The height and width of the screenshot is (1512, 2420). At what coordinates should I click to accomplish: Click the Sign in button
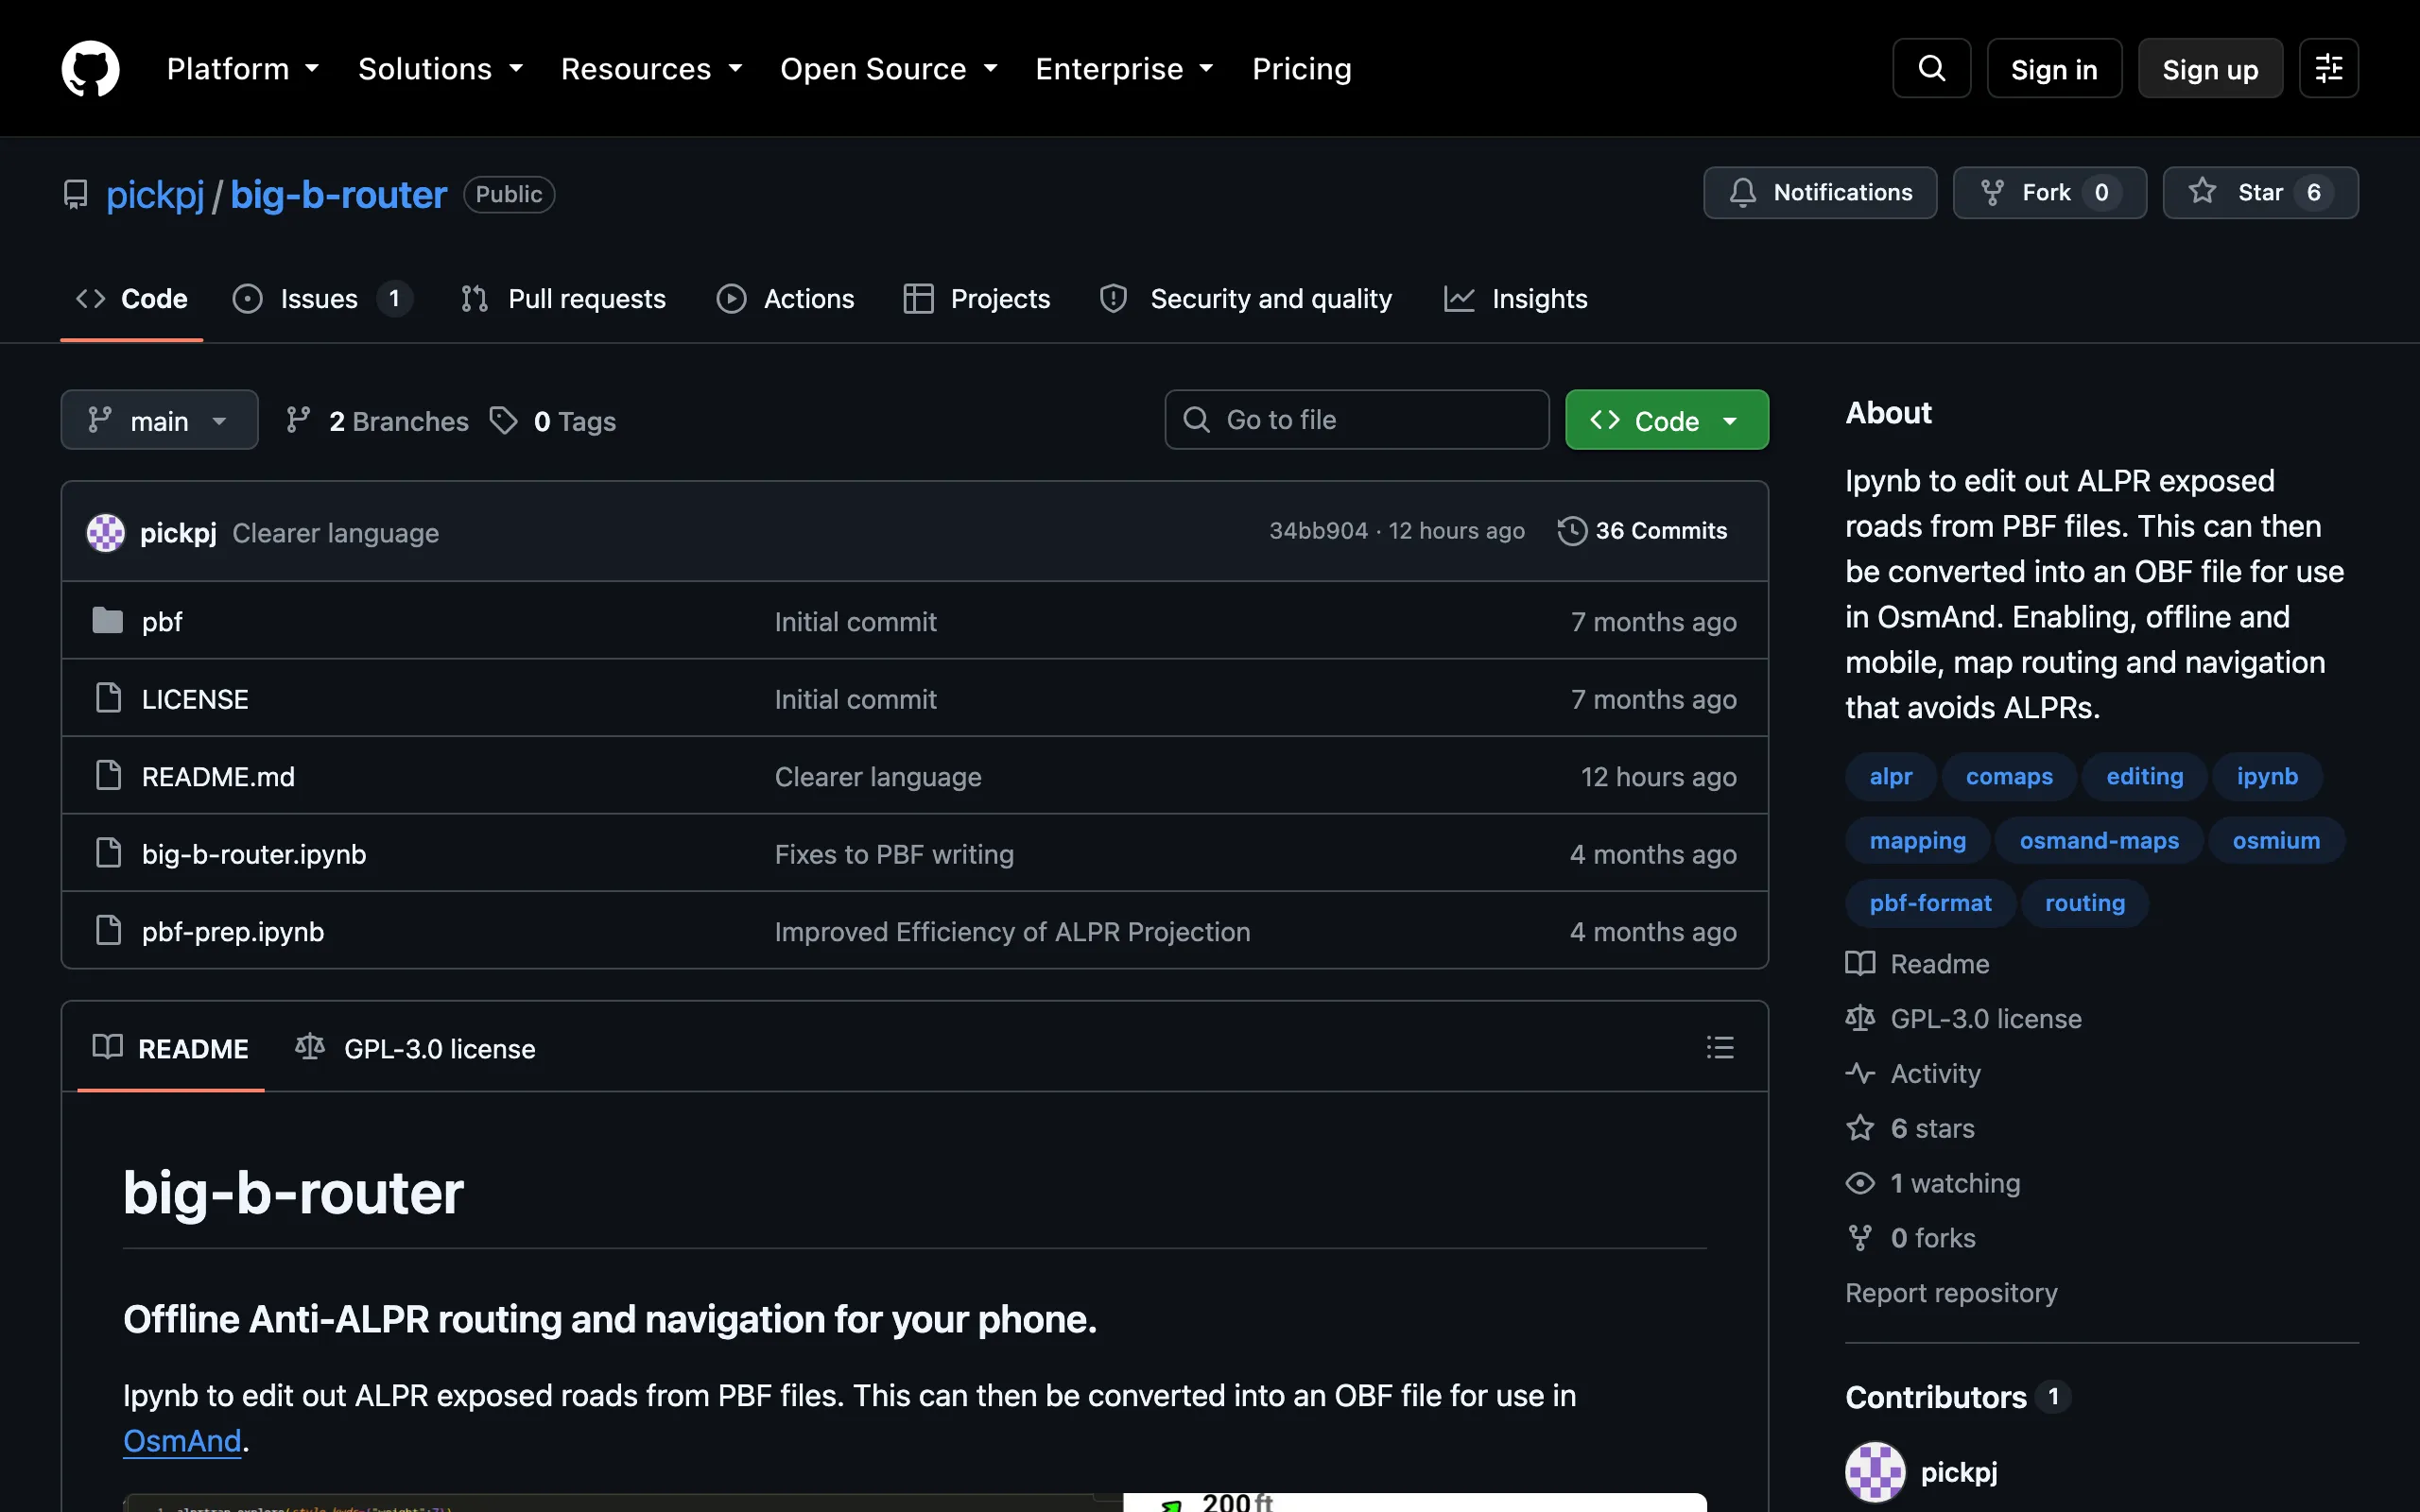point(2054,69)
